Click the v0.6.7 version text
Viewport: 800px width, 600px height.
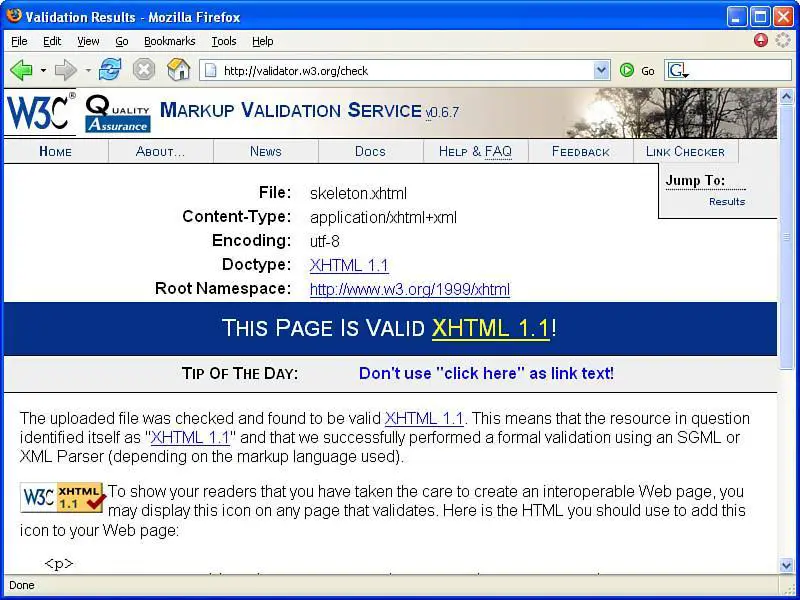[x=442, y=112]
